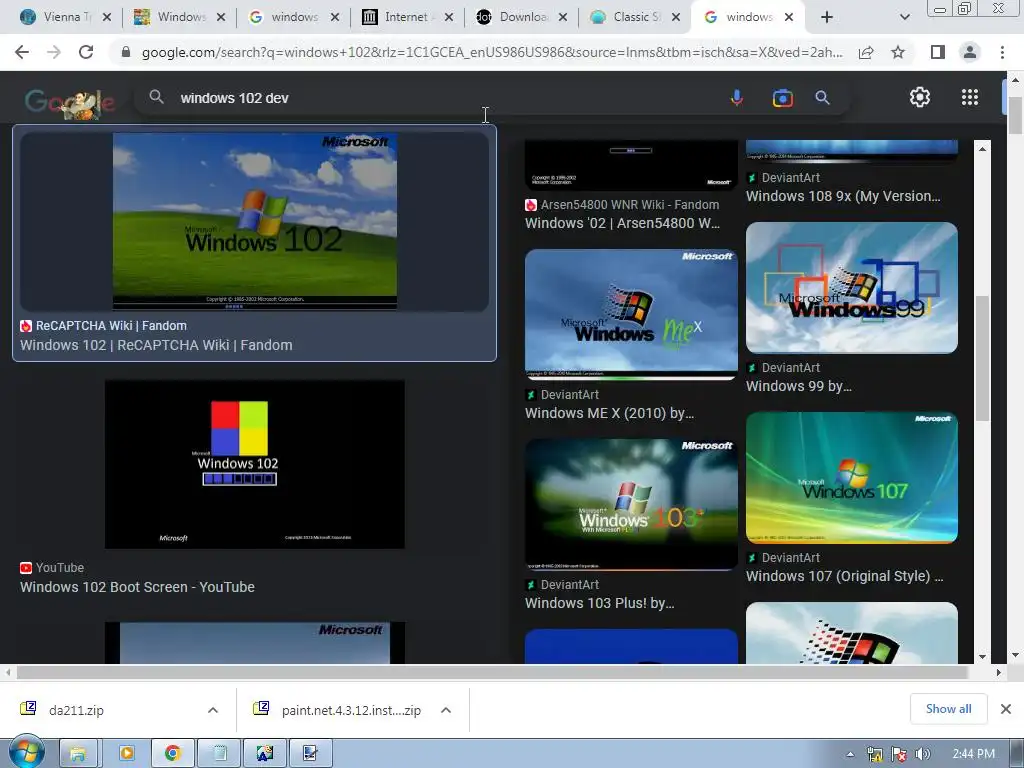Image resolution: width=1024 pixels, height=768 pixels.
Task: Expand options for da211.zip download
Action: (x=212, y=710)
